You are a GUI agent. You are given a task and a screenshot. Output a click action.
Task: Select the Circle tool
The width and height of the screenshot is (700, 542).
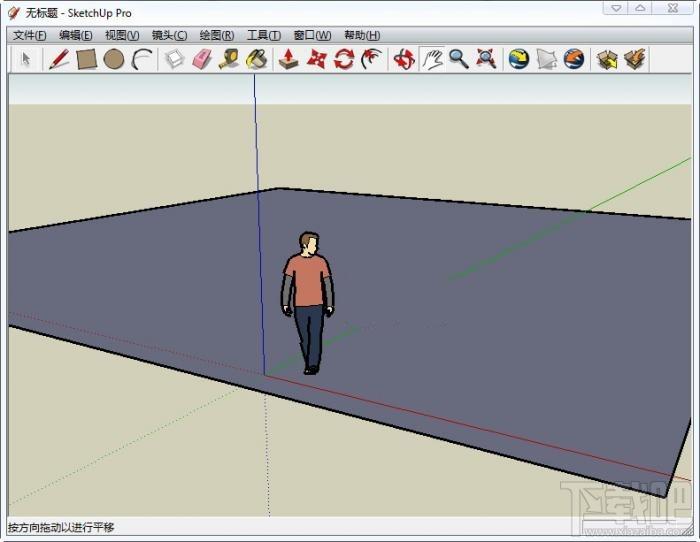[114, 59]
